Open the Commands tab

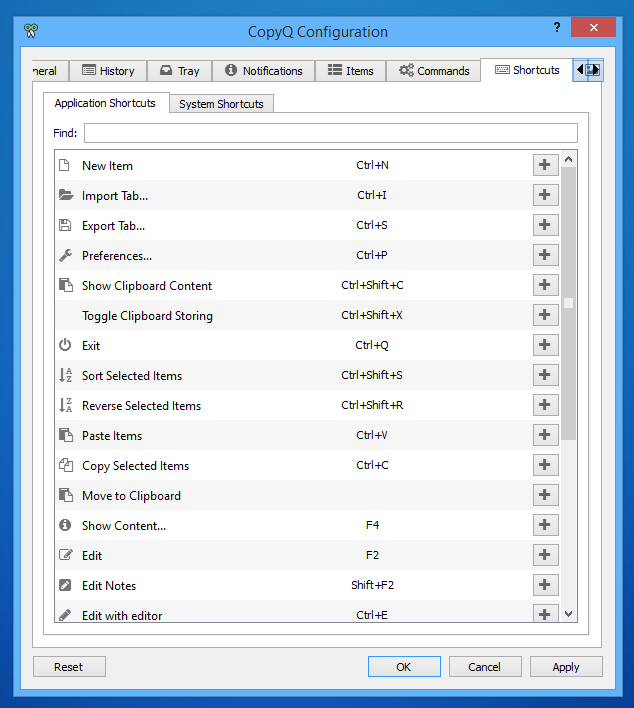(433, 71)
